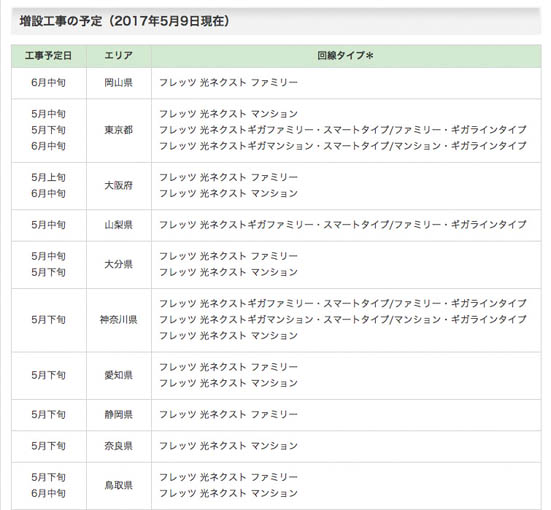551x510 pixels.
Task: Click 5月上旬 in the 大阪府 row
Action: point(48,178)
